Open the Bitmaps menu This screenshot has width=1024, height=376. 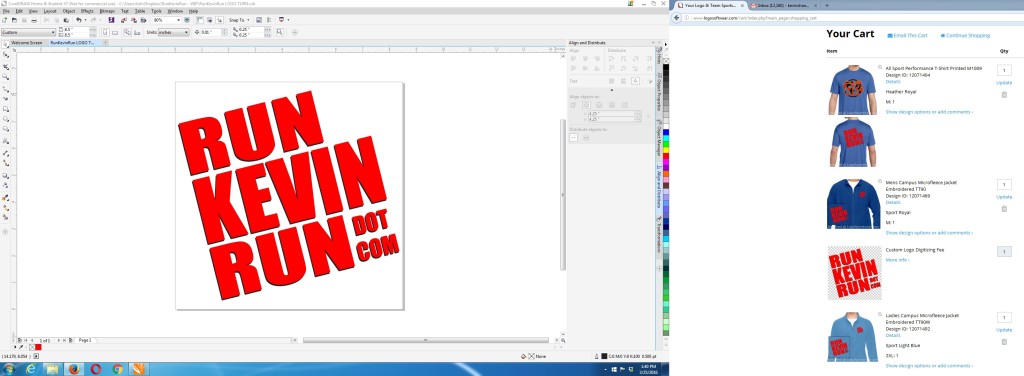coord(107,11)
